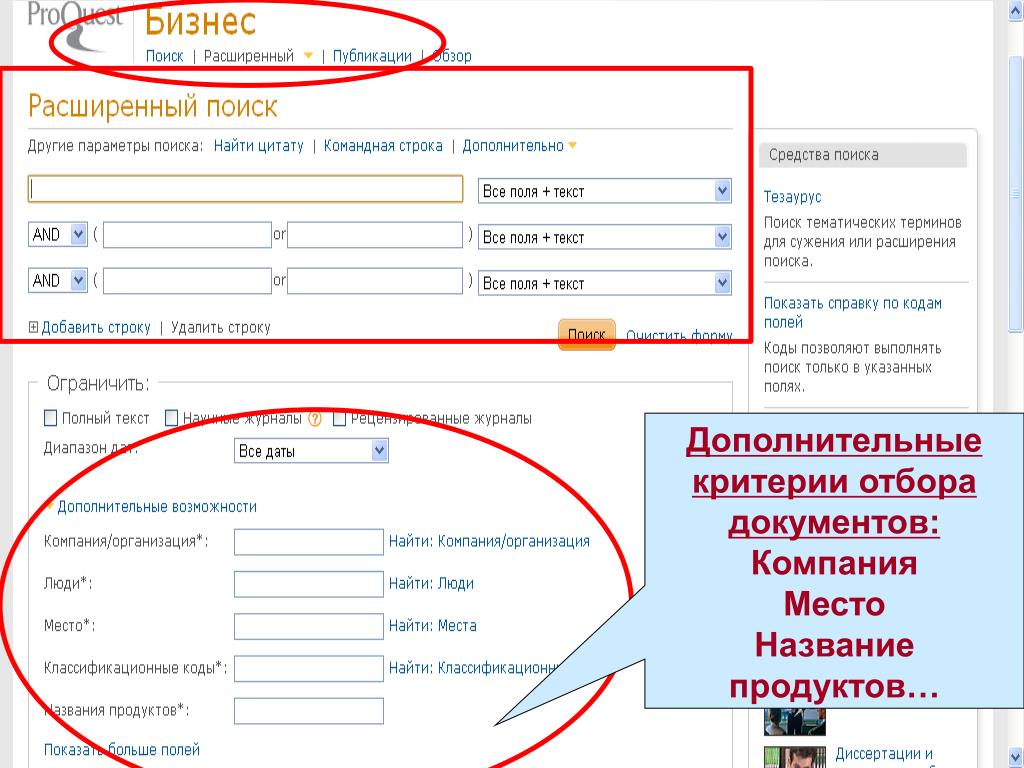Viewport: 1024px width, 768px height.
Task: Enable the Полный текст checkbox
Action: point(50,418)
